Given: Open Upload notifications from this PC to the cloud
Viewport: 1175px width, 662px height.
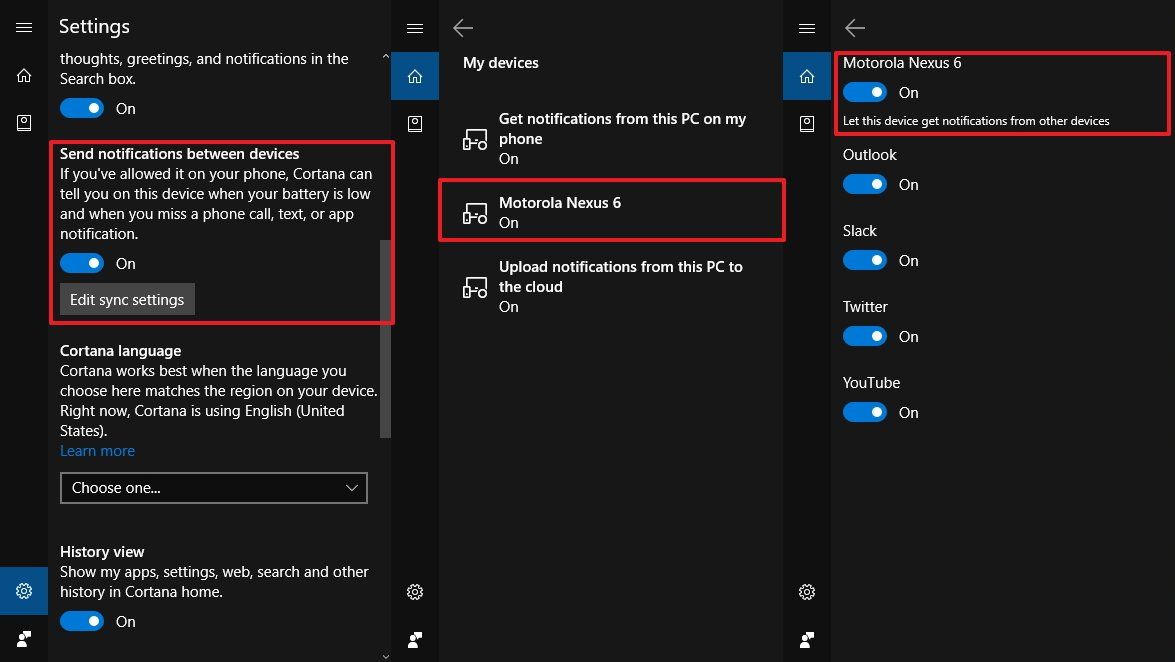Looking at the screenshot, I should click(x=611, y=286).
